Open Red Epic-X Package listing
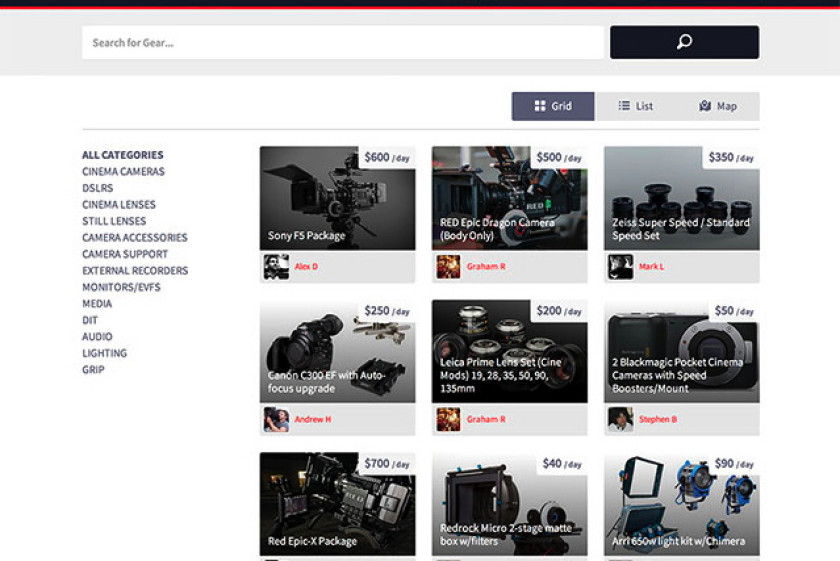840x561 pixels. pyautogui.click(x=338, y=504)
